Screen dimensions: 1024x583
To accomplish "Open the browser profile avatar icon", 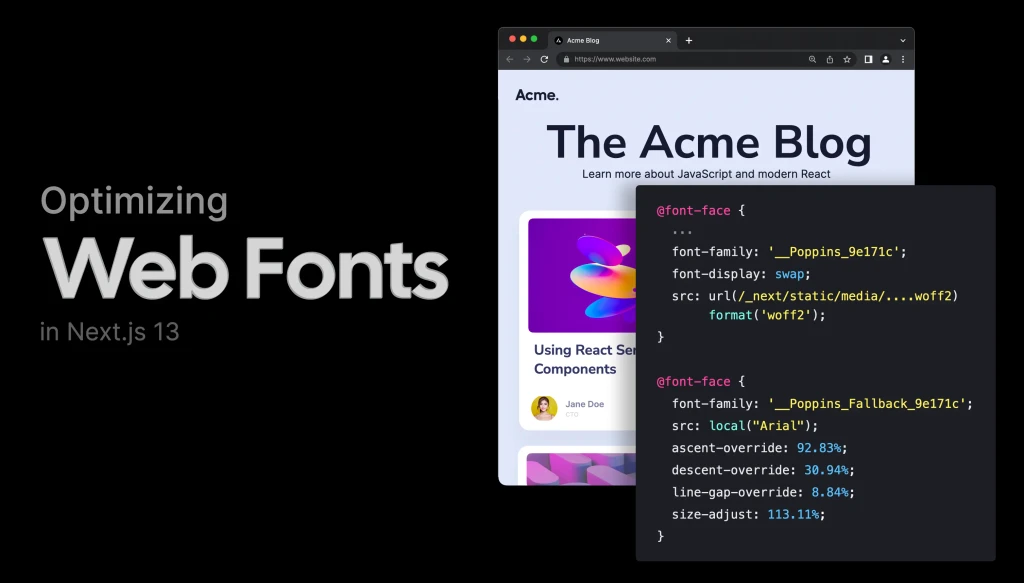I will click(x=886, y=59).
